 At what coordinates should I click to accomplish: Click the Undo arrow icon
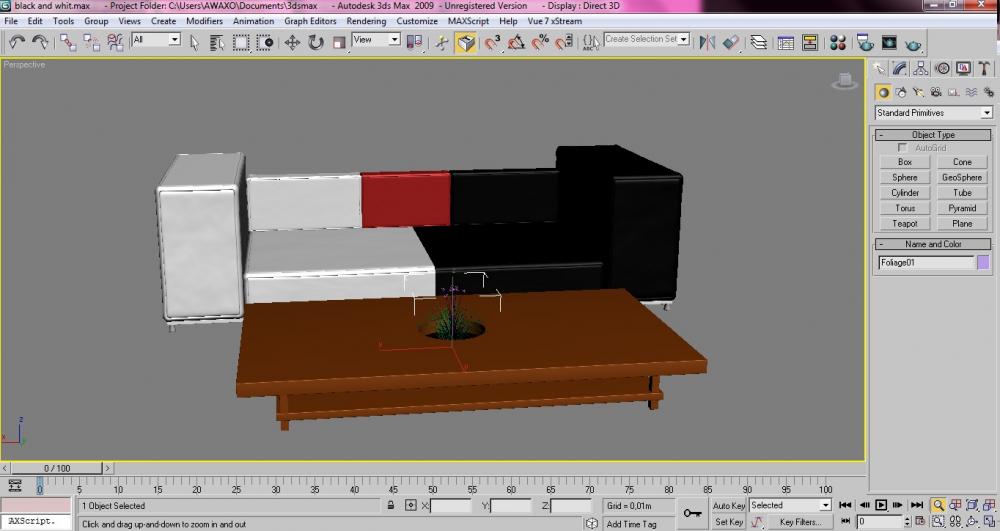pos(17,42)
